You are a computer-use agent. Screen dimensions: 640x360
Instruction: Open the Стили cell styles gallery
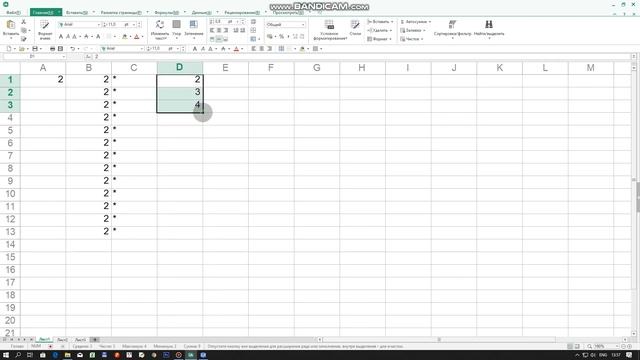click(x=355, y=28)
